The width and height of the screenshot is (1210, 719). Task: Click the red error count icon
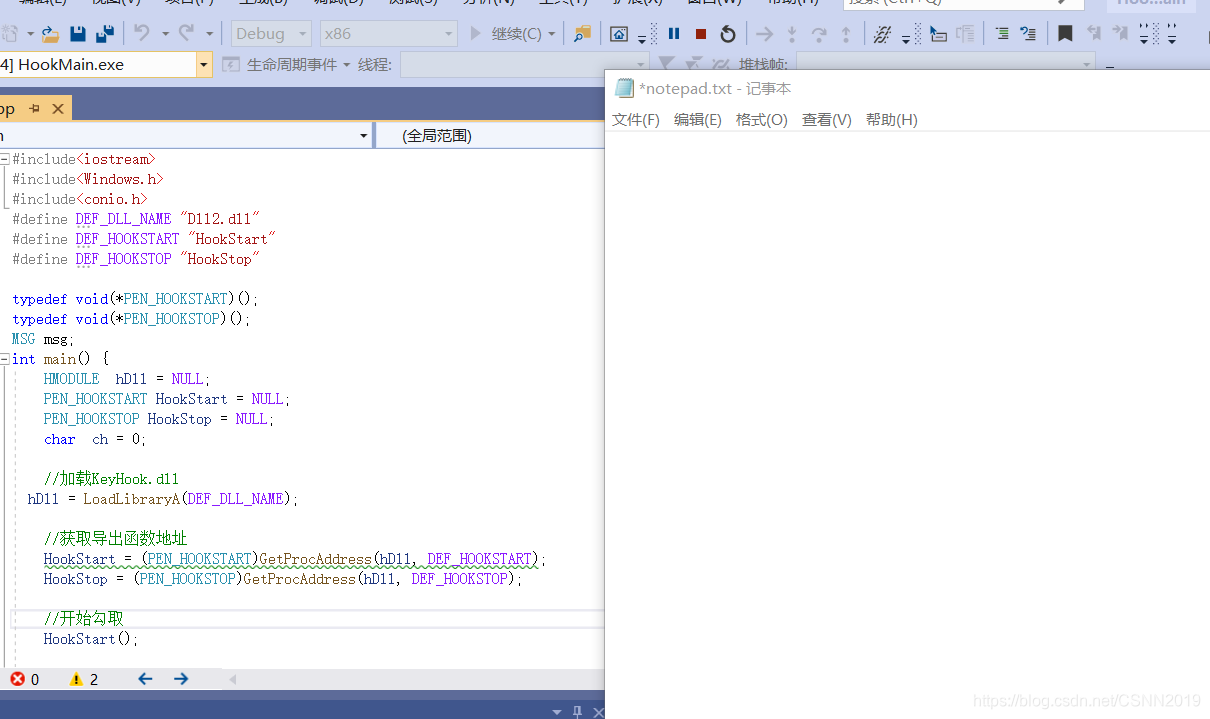coord(18,679)
